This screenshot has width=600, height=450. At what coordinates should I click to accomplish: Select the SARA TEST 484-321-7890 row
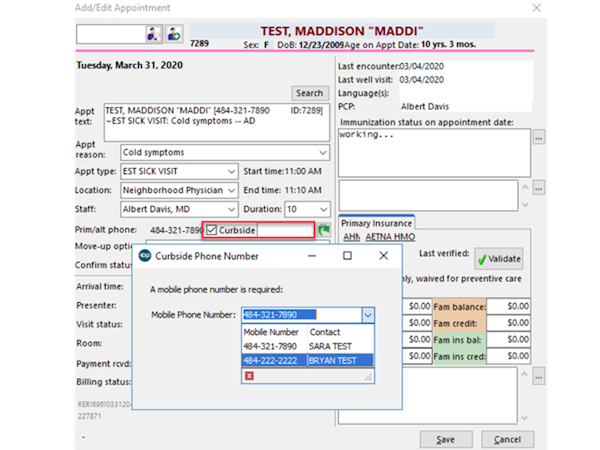[x=308, y=346]
